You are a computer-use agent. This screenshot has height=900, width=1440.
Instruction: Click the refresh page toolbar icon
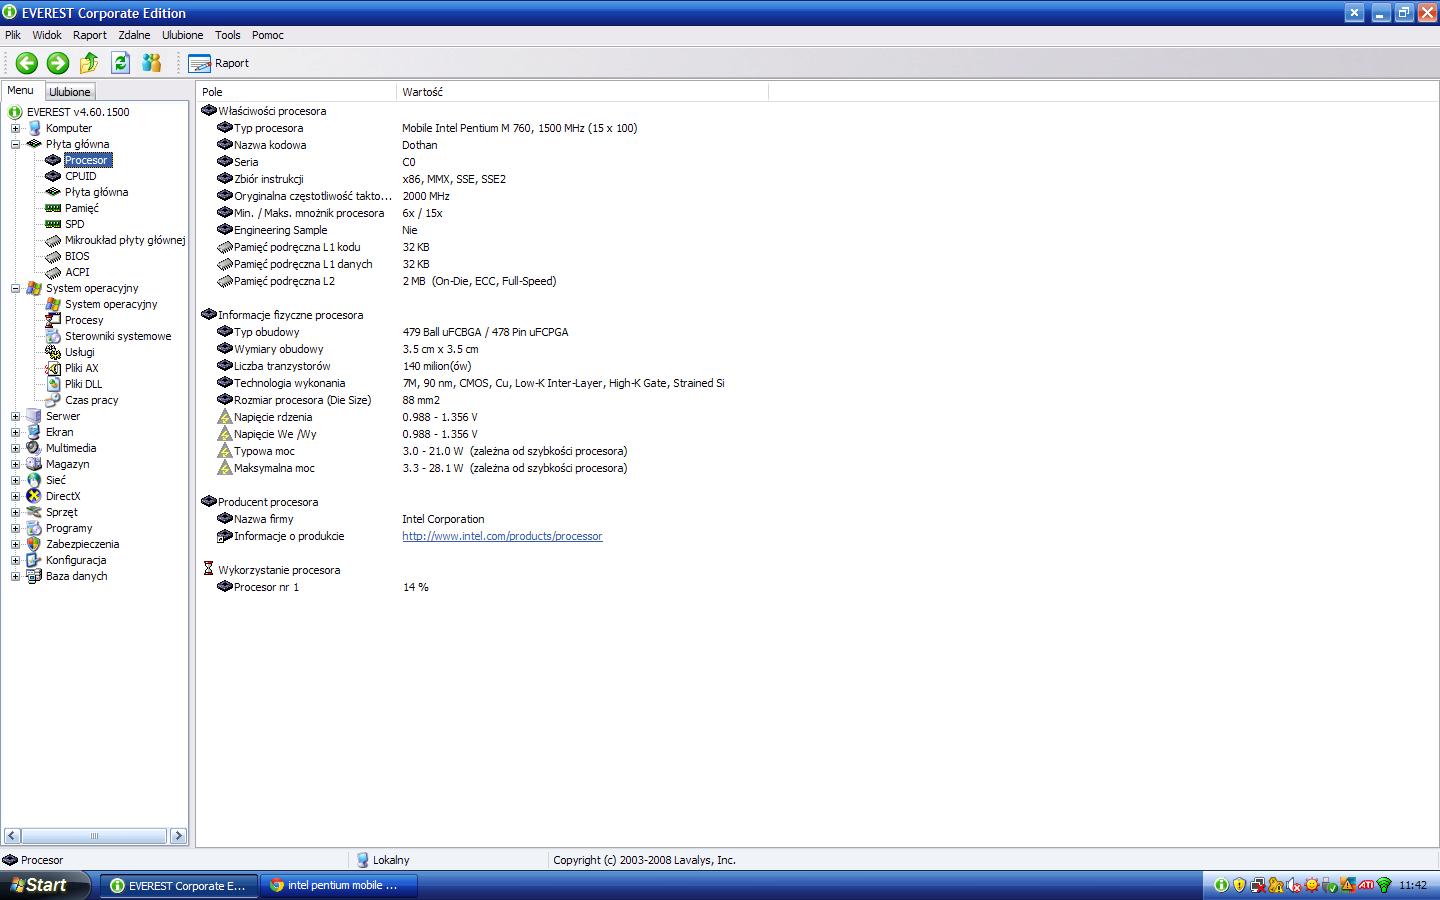(x=120, y=63)
